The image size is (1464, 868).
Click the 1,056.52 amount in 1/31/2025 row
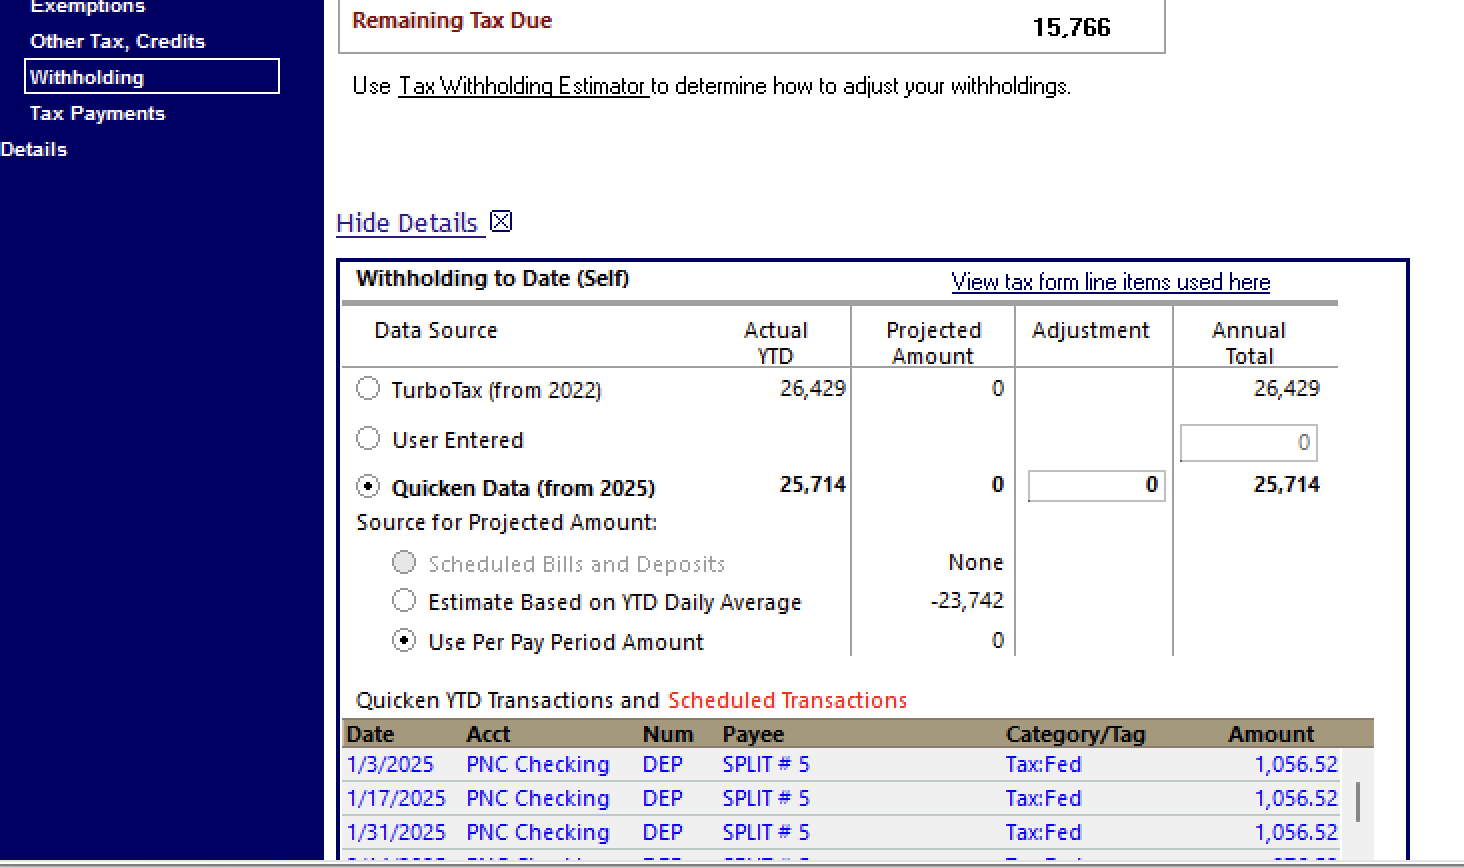[x=1296, y=833]
